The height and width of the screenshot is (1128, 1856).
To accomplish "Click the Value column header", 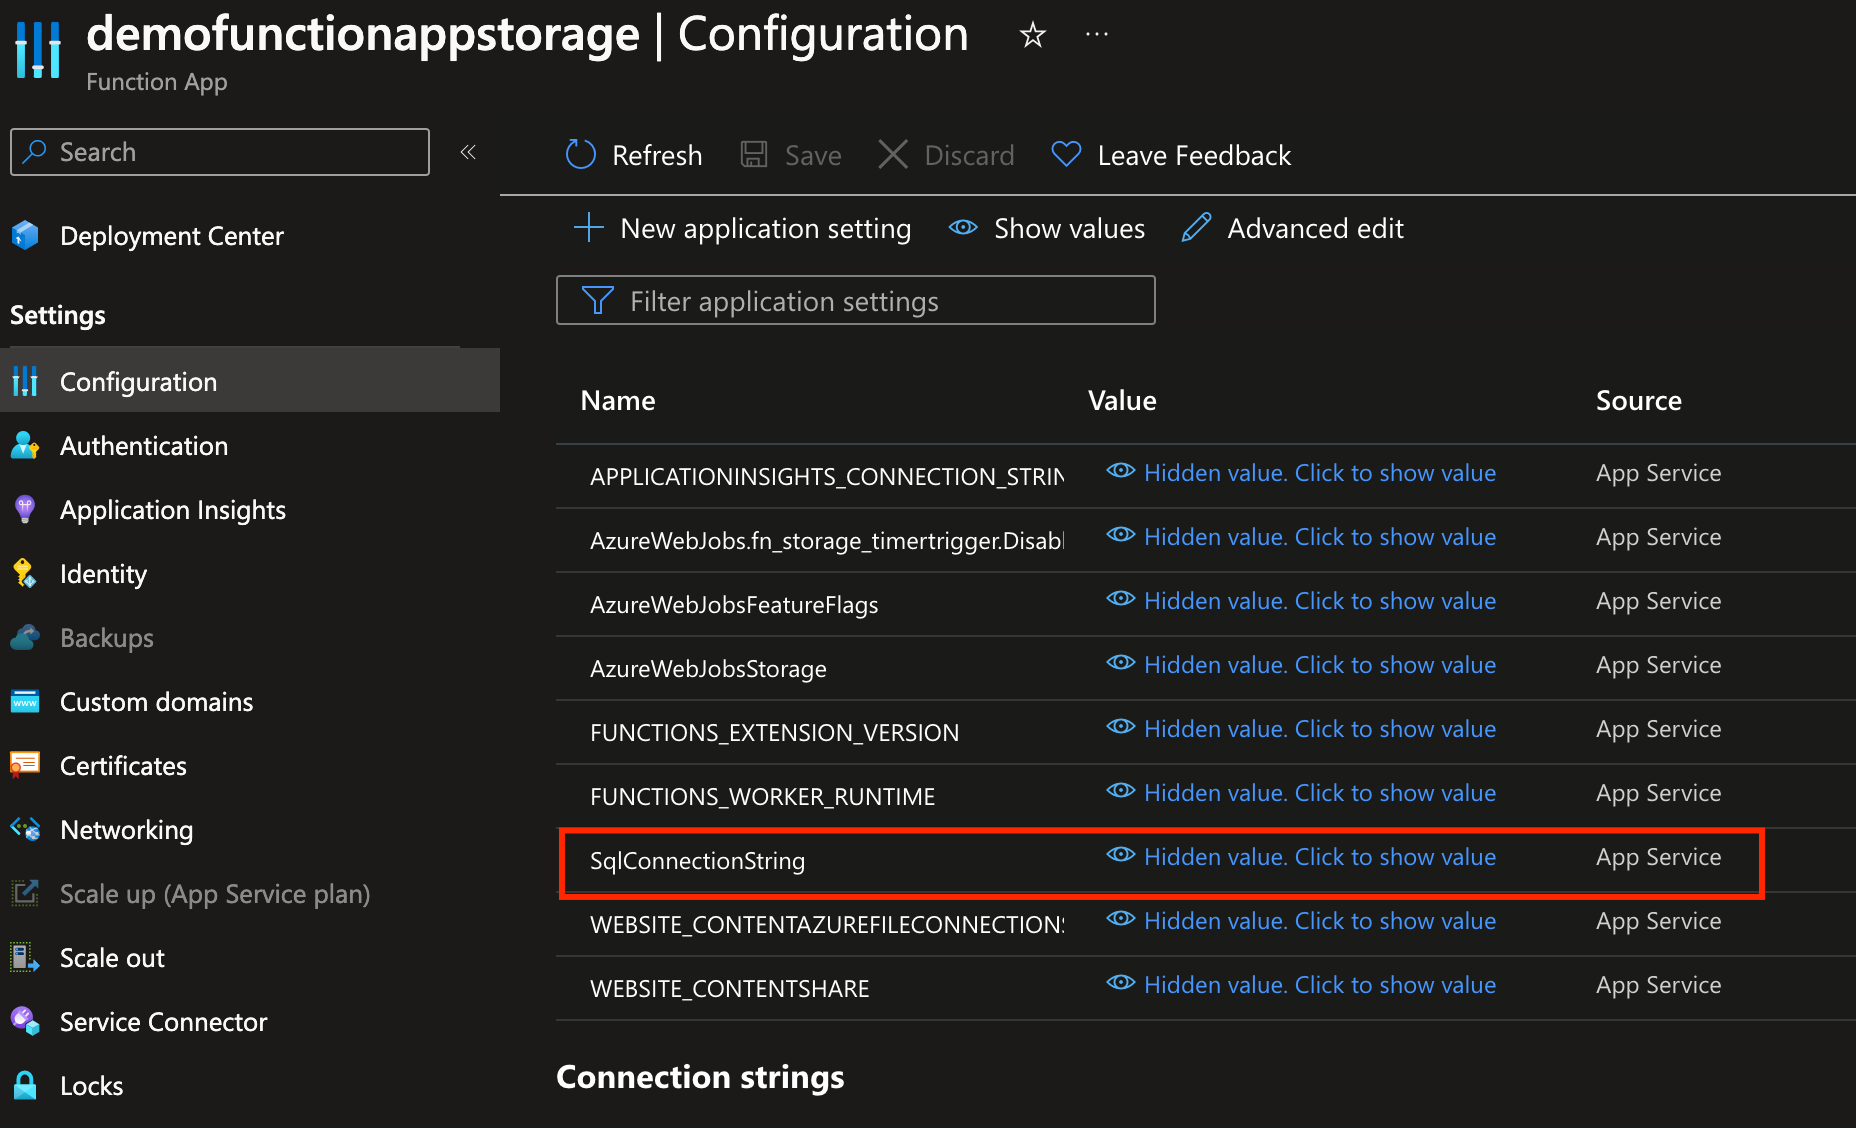I will (1122, 400).
